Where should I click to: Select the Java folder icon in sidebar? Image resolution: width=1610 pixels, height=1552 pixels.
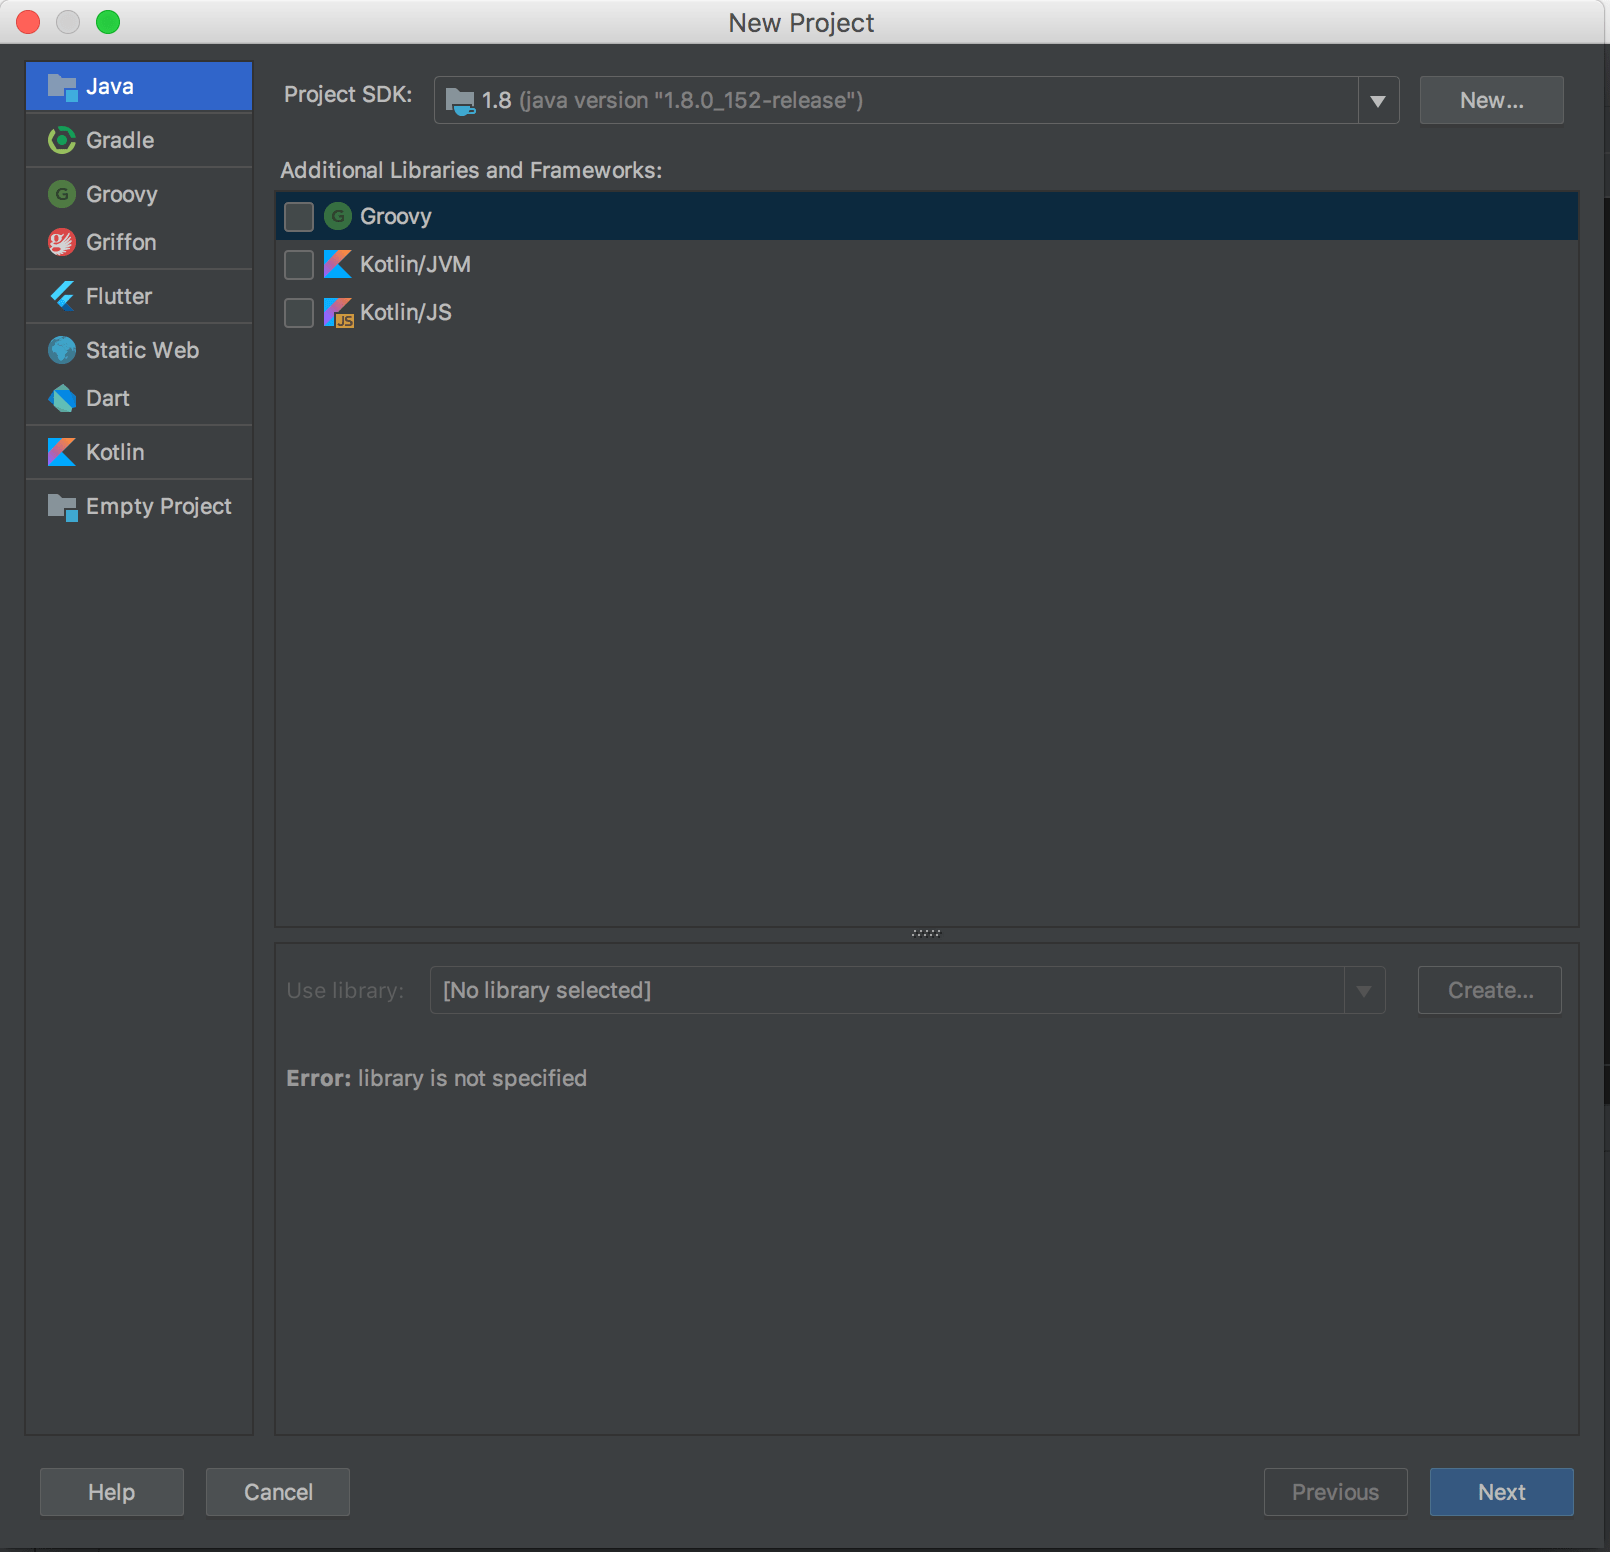62,87
